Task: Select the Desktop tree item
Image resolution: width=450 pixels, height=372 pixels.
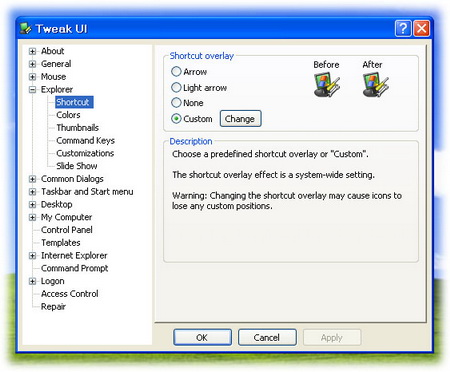Action: click(56, 204)
